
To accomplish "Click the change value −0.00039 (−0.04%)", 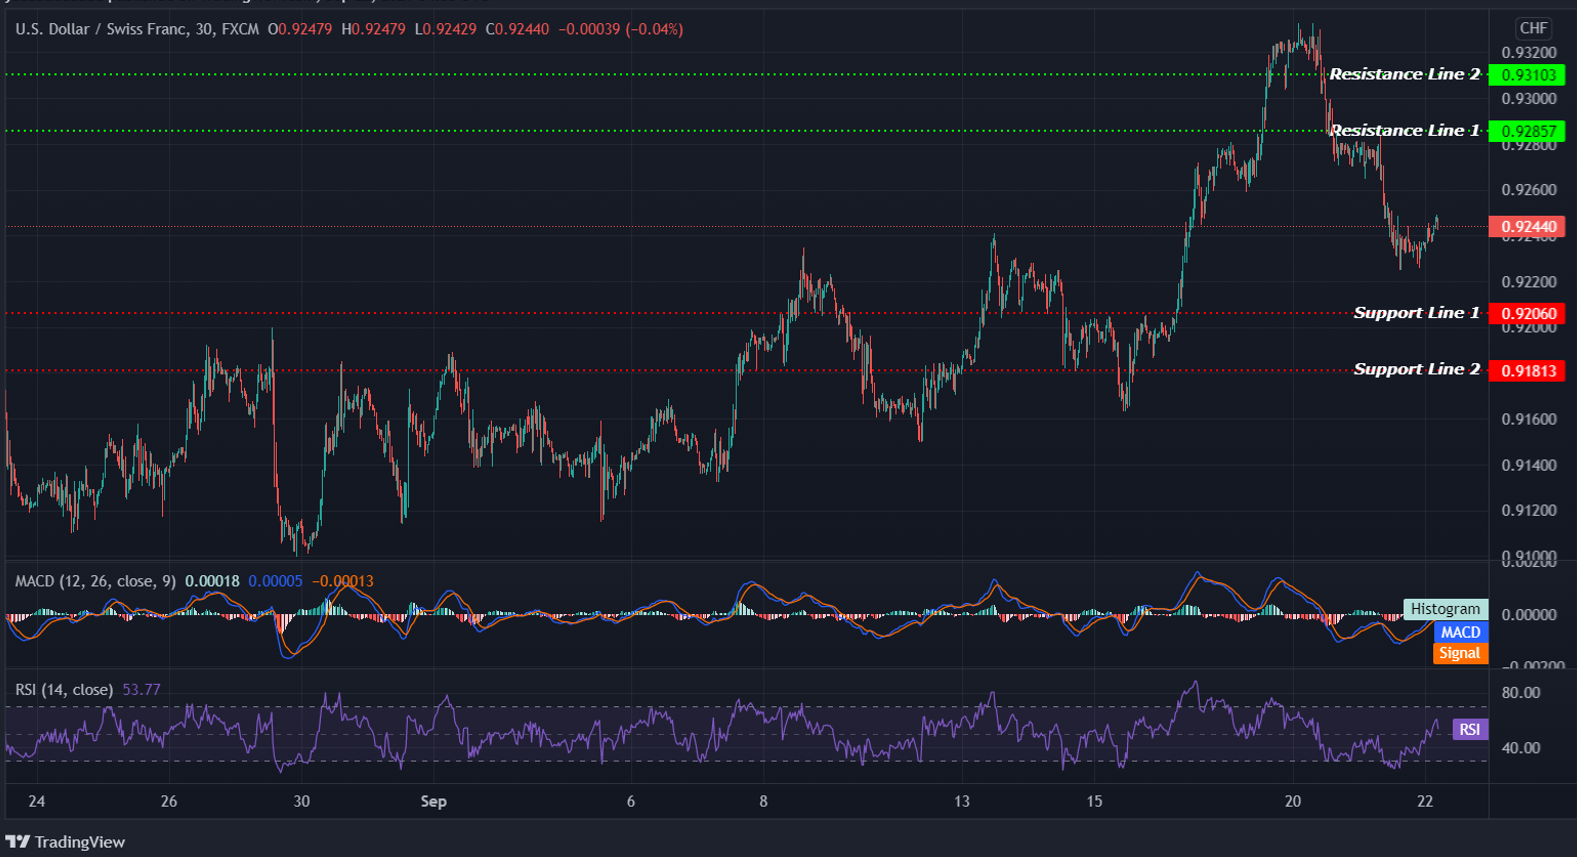I will [620, 29].
